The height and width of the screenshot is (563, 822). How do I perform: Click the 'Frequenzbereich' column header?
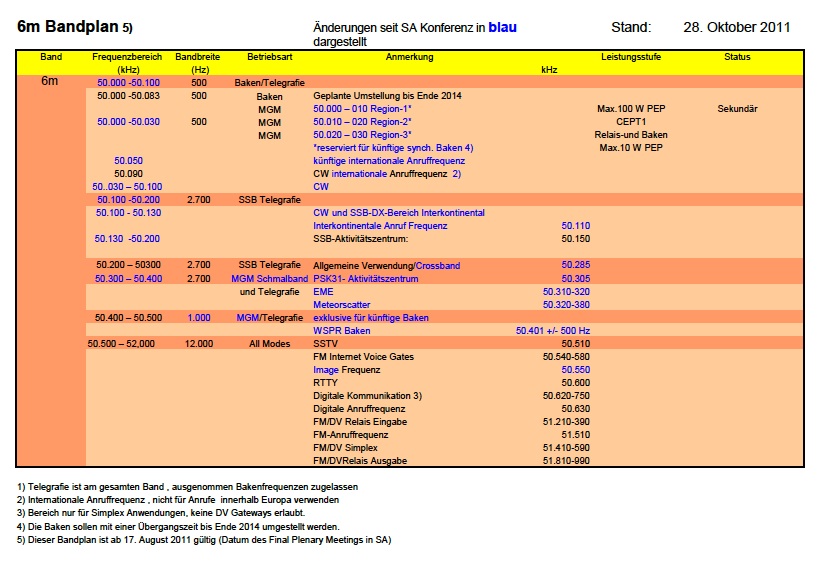127,57
